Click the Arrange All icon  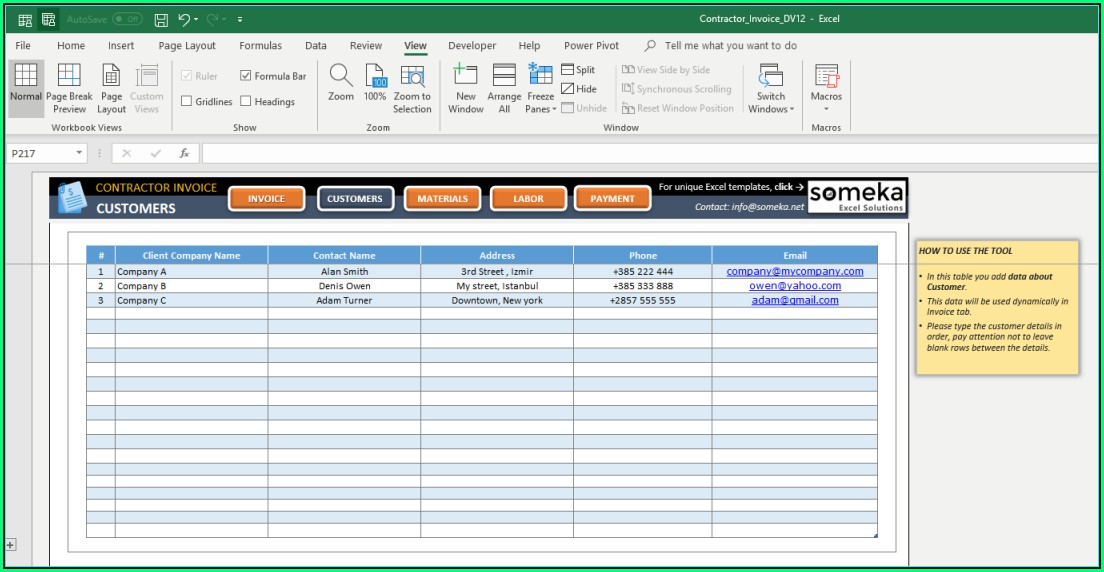coord(504,77)
